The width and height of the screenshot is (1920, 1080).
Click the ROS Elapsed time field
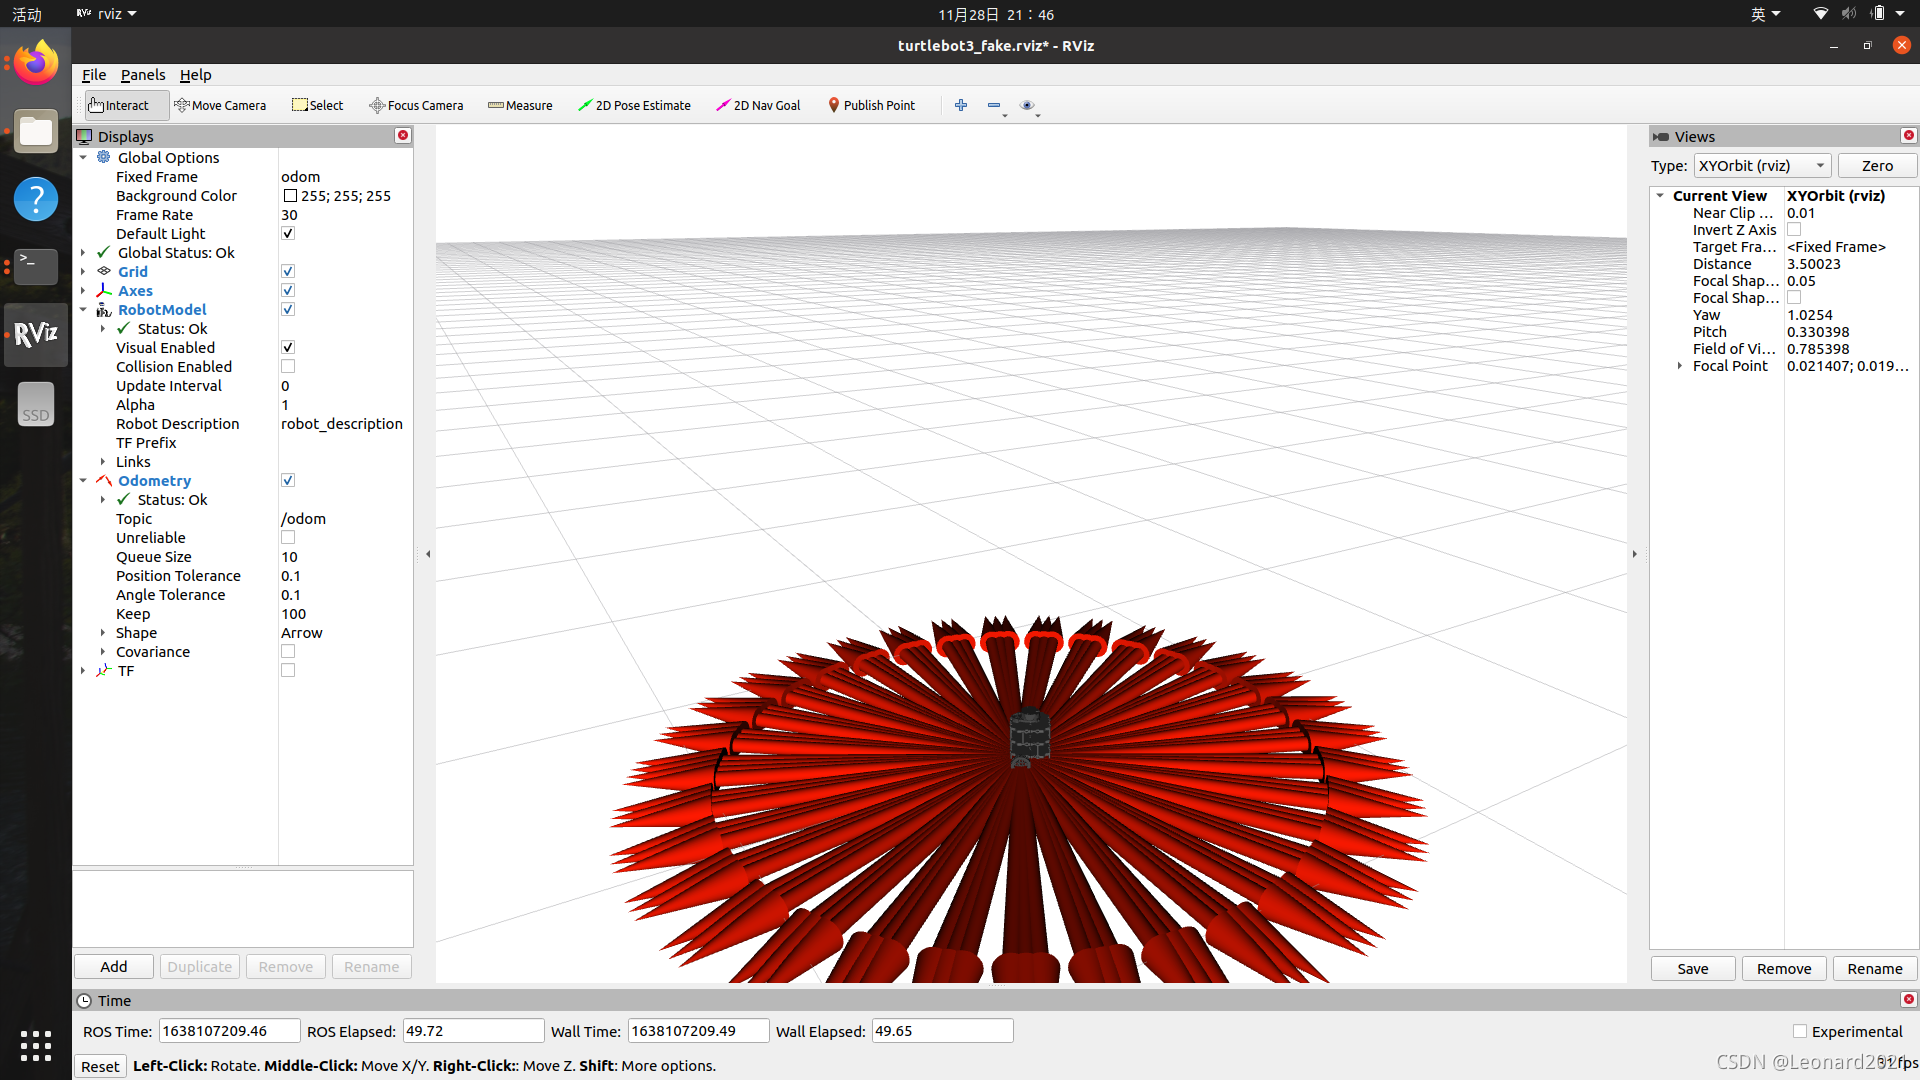point(473,1031)
